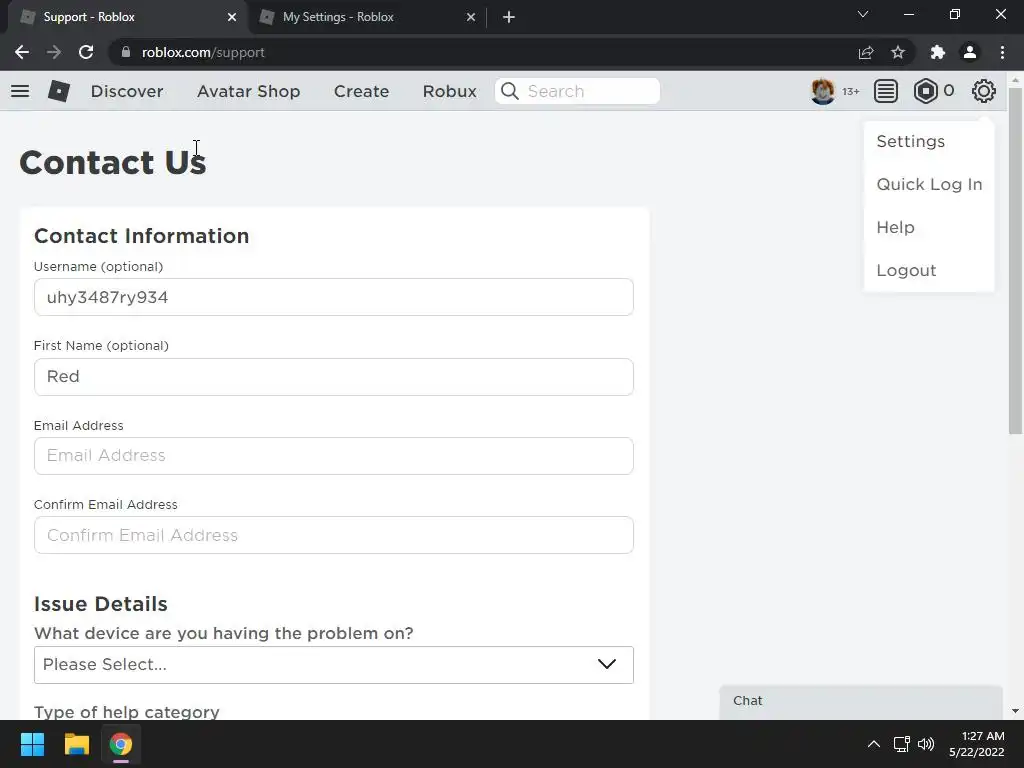Open the Chrome extensions puzzle icon

pos(938,52)
